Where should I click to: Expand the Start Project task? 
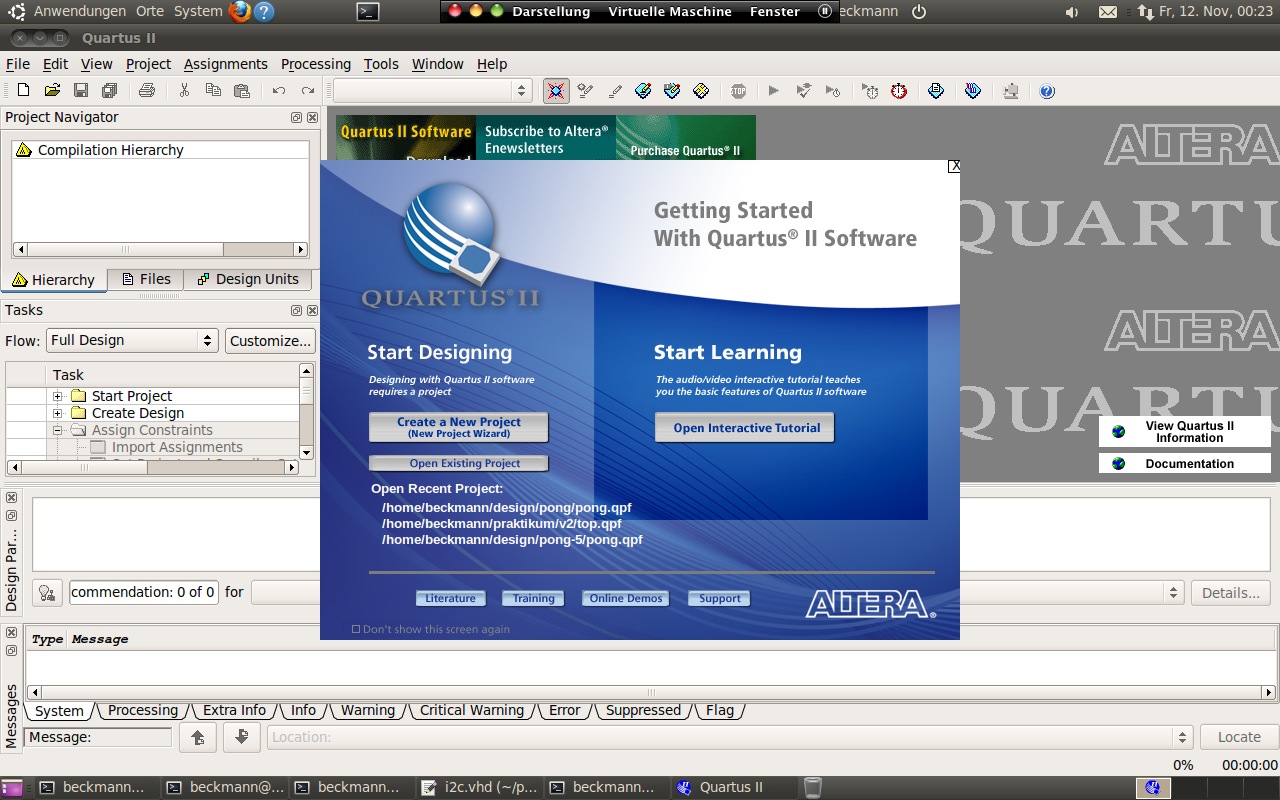coord(58,396)
